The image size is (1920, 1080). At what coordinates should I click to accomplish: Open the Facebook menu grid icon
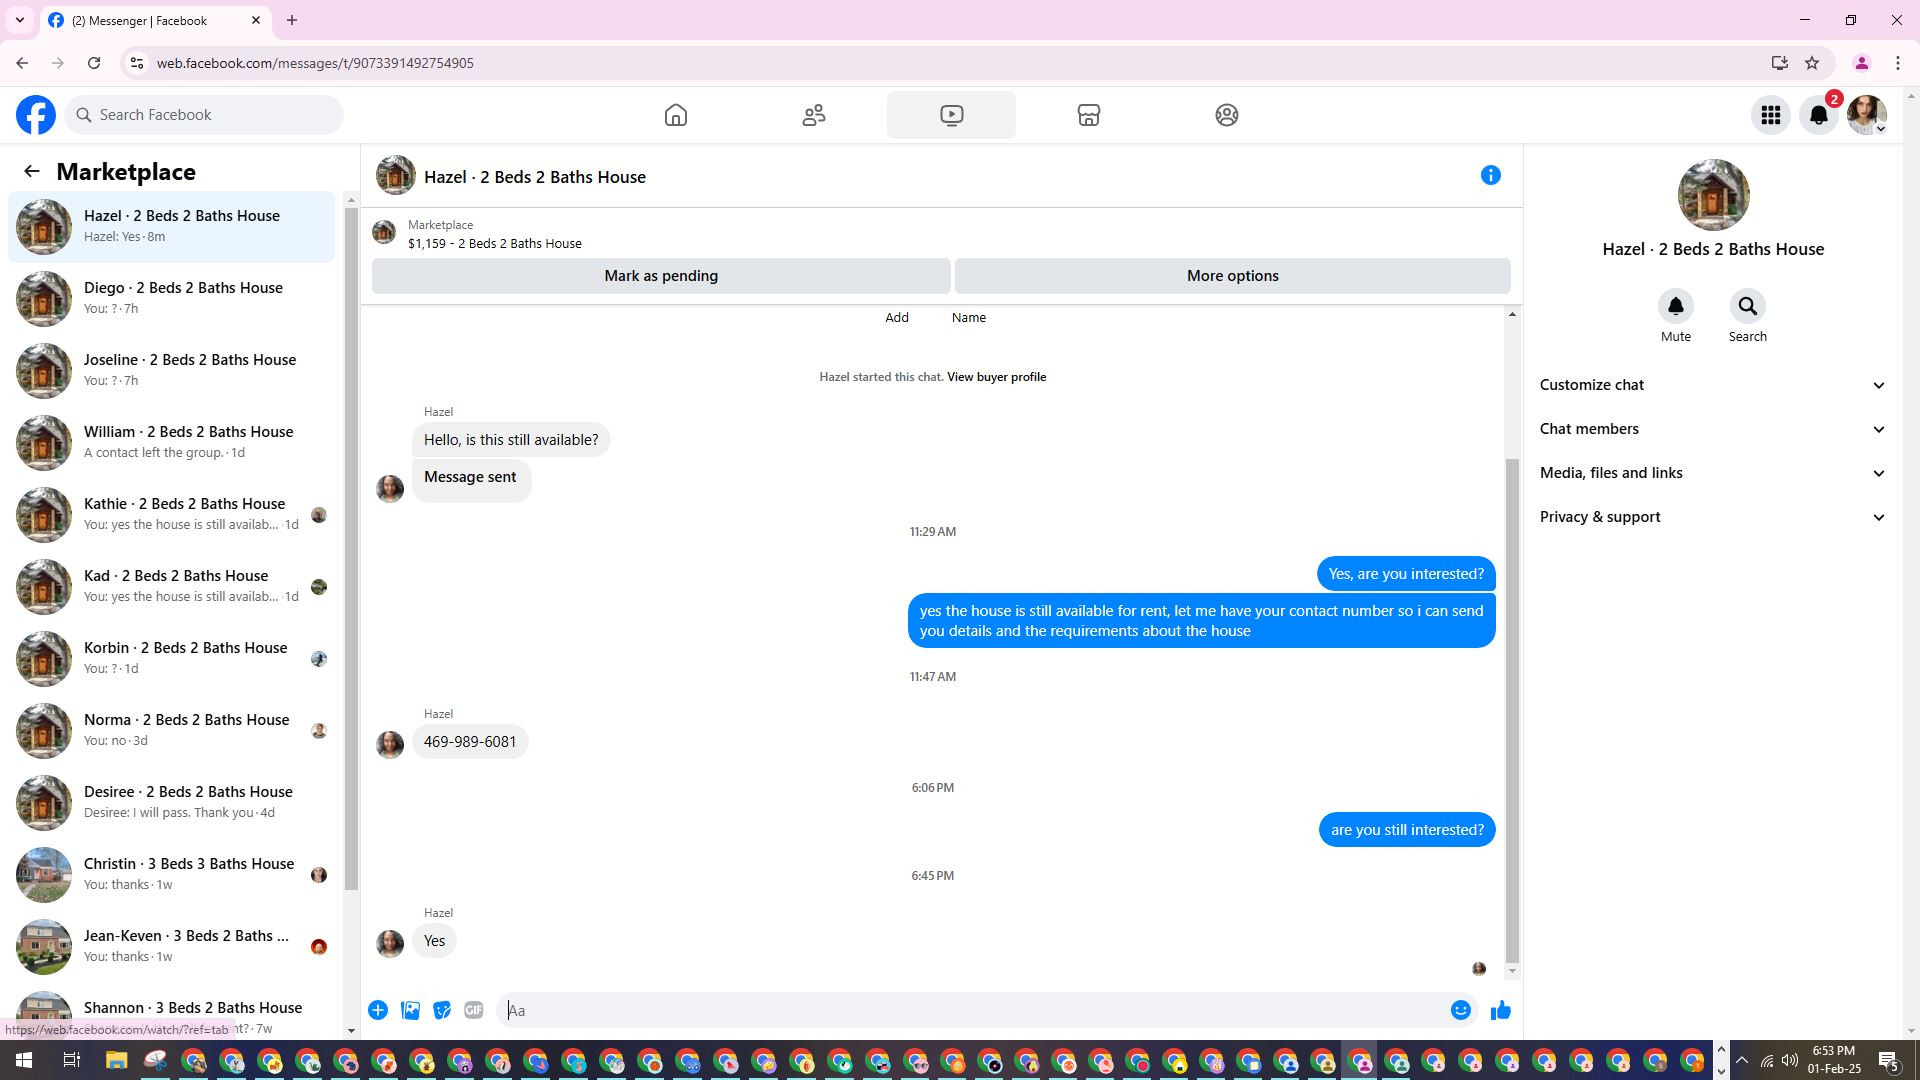(1771, 115)
